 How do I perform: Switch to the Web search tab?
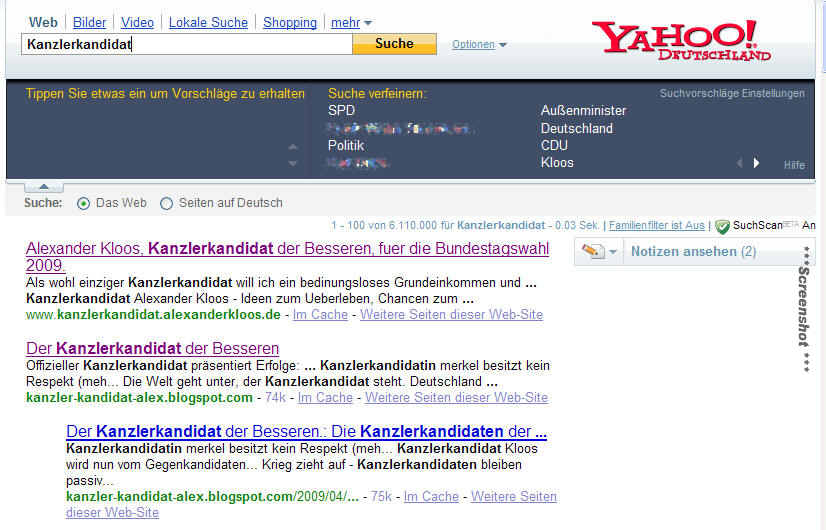point(43,23)
